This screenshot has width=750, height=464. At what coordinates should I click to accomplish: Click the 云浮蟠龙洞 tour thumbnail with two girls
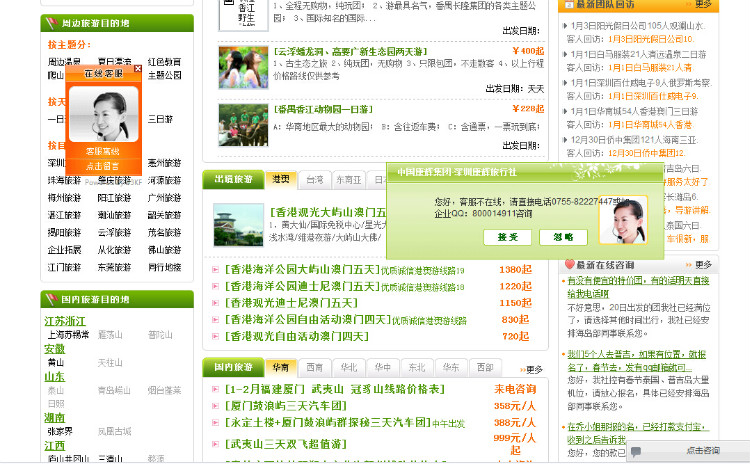pyautogui.click(x=243, y=67)
